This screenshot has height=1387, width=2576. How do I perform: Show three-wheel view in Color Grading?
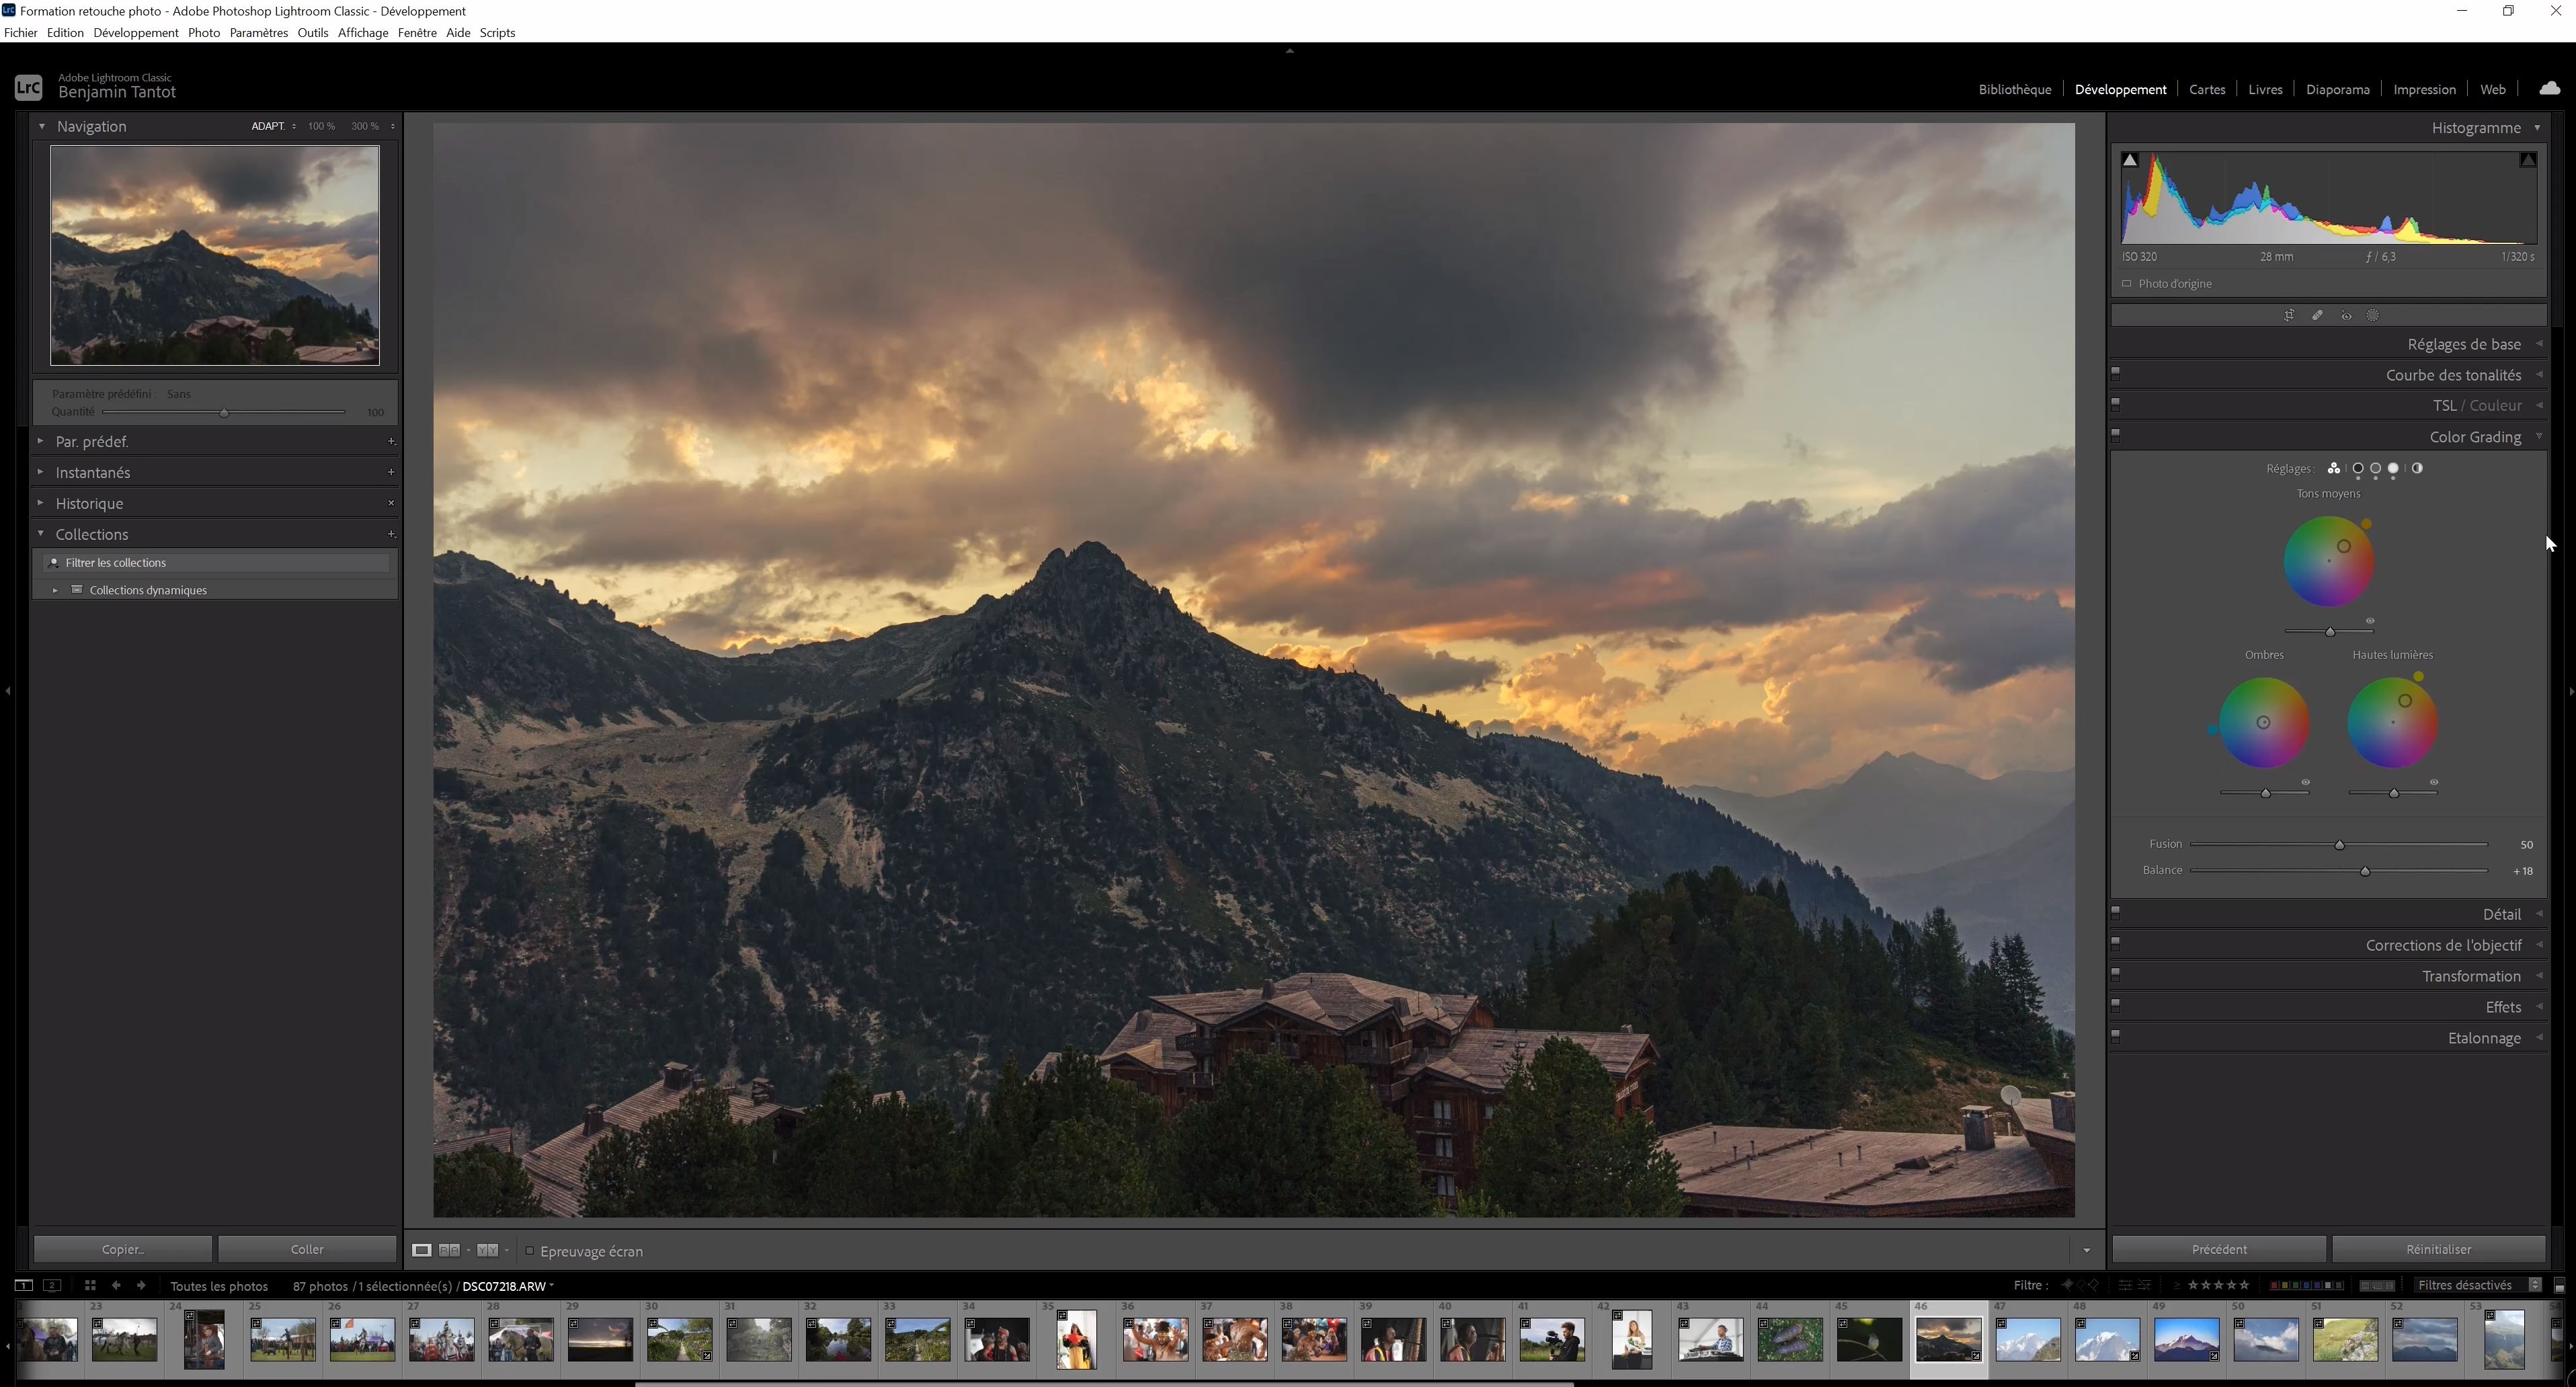(2333, 469)
